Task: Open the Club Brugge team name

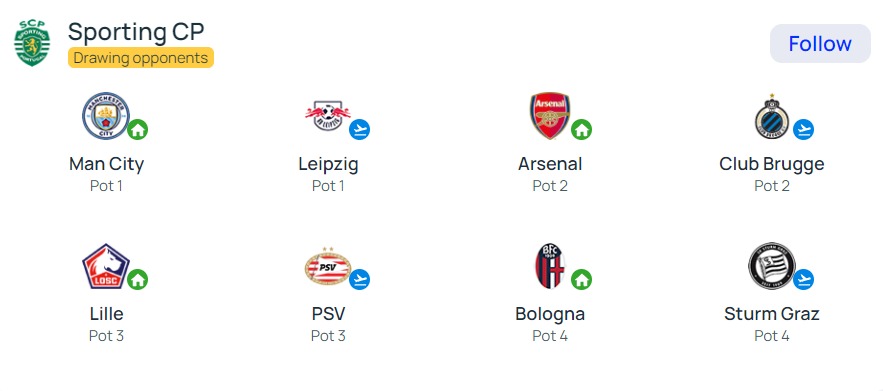Action: pos(771,164)
